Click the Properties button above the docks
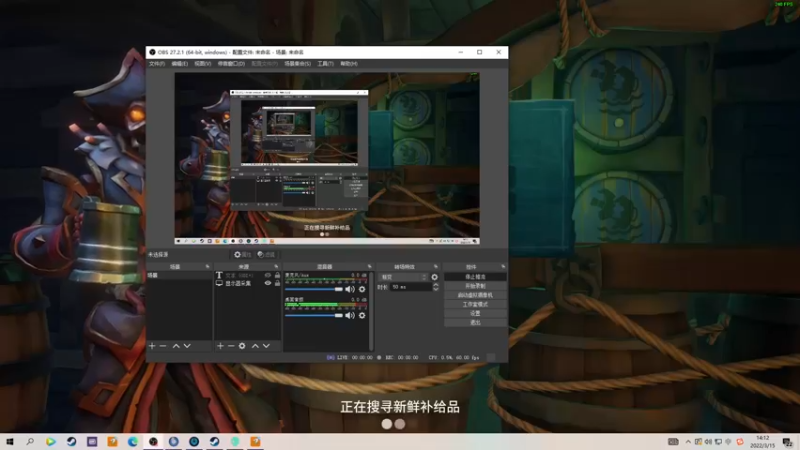The height and width of the screenshot is (450, 800). coord(242,255)
